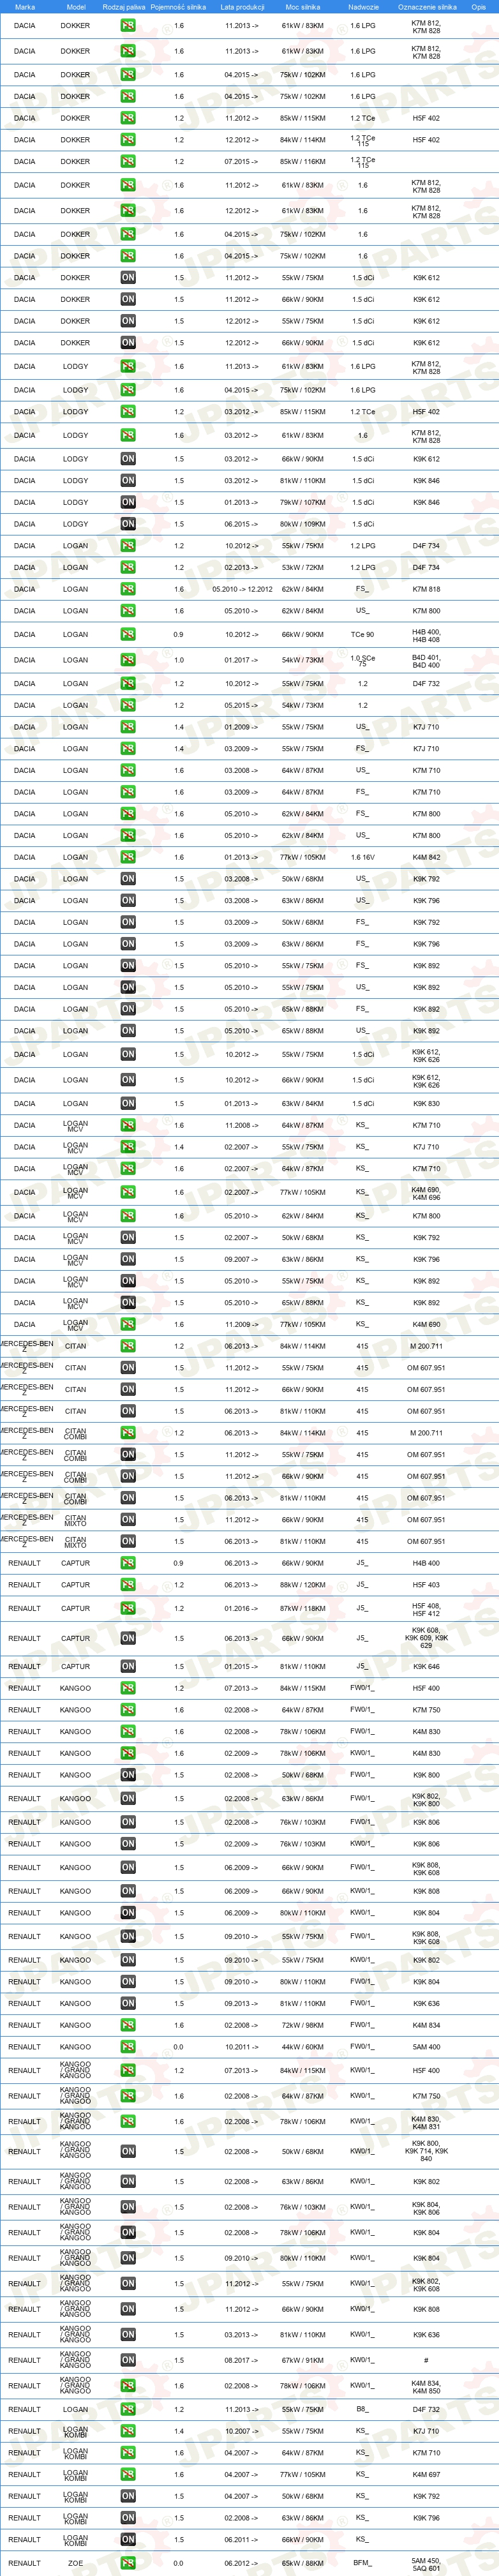Click the 88kW / 120KM power cell

pos(303,1585)
